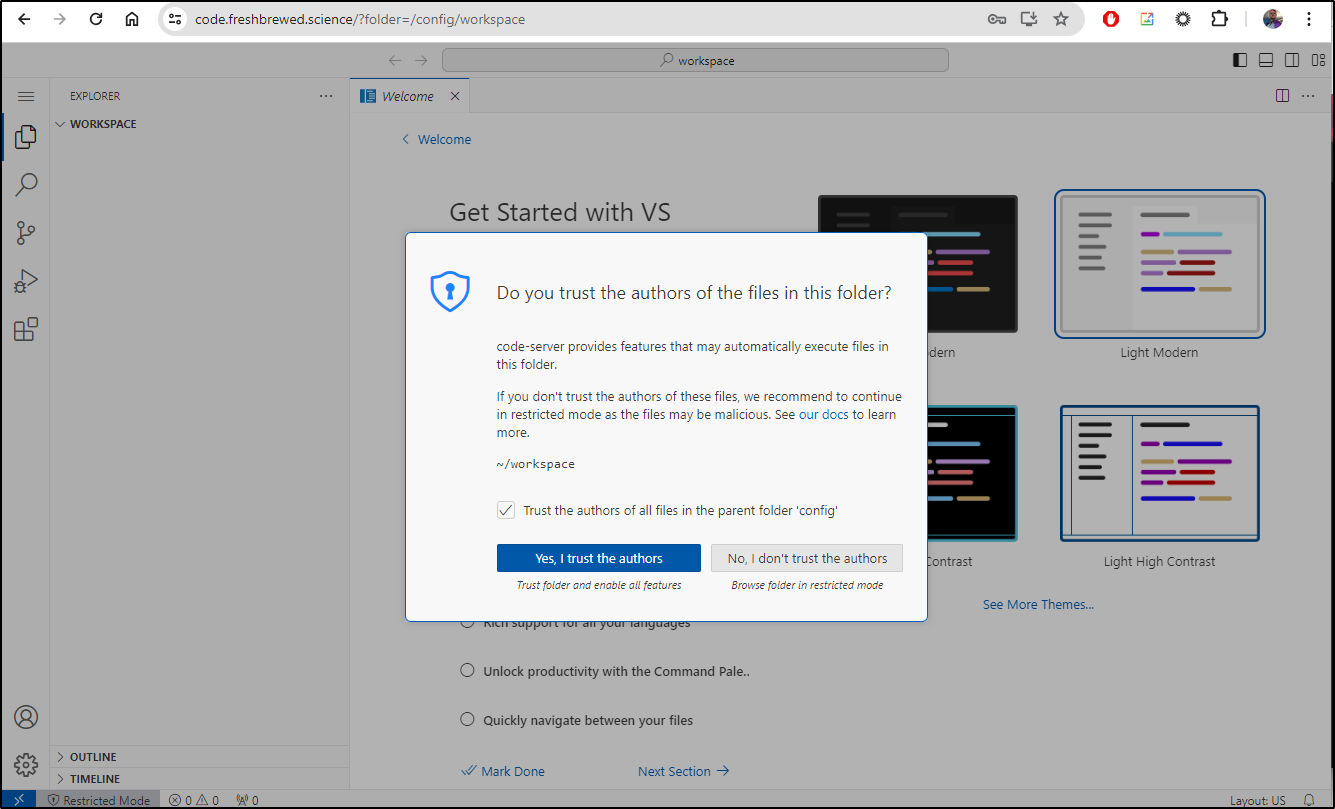Click the split editor right icon

[x=1282, y=96]
